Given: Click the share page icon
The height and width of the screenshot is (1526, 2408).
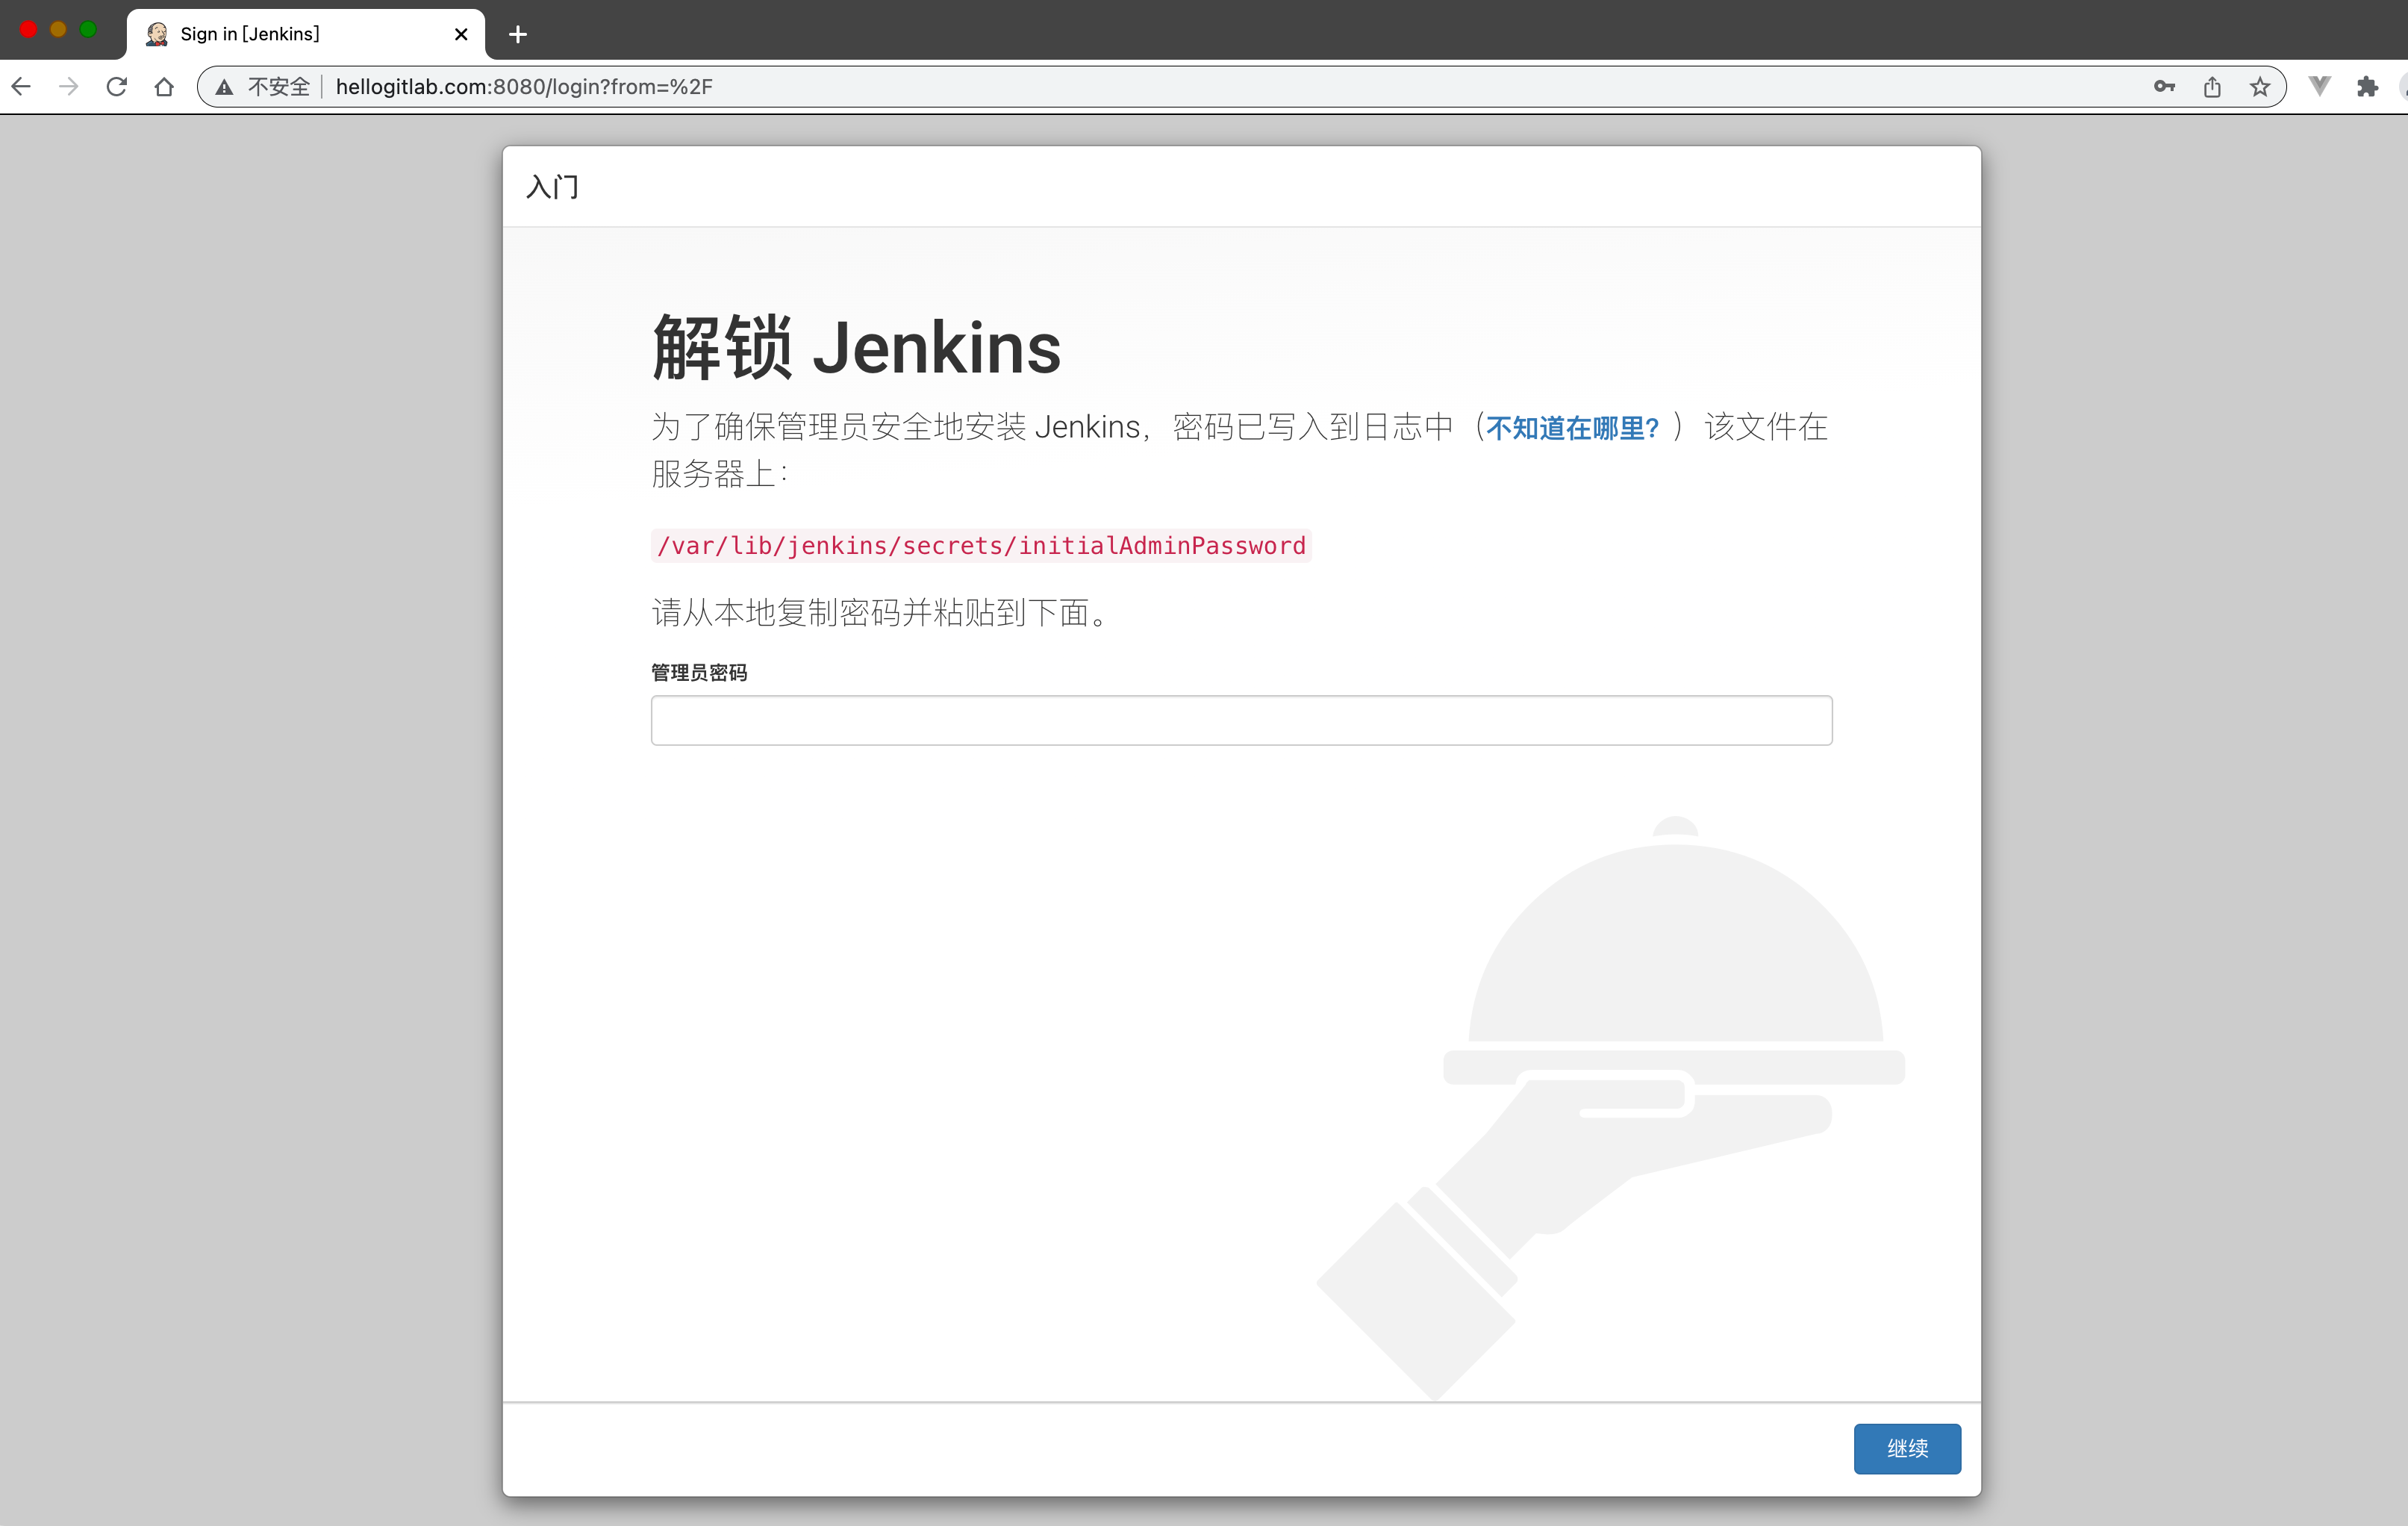Looking at the screenshot, I should [x=2212, y=87].
